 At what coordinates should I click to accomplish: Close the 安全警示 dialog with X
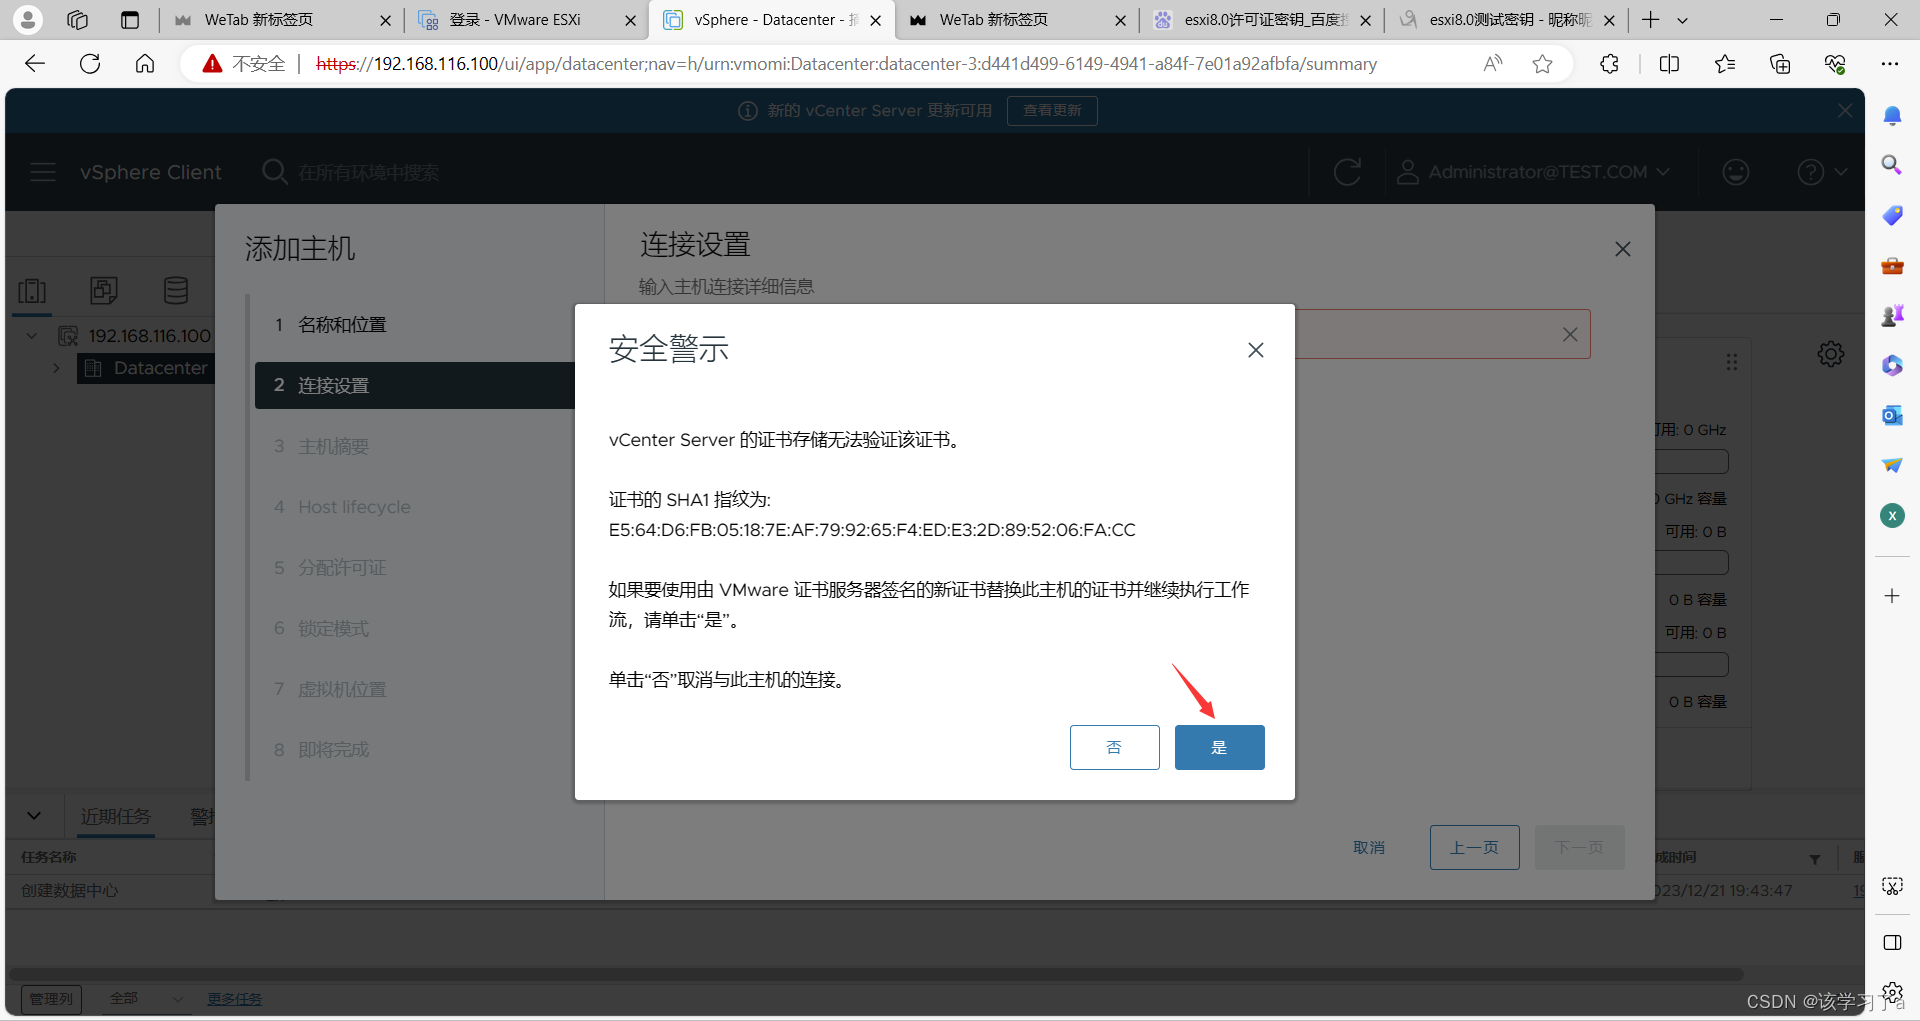[1256, 350]
